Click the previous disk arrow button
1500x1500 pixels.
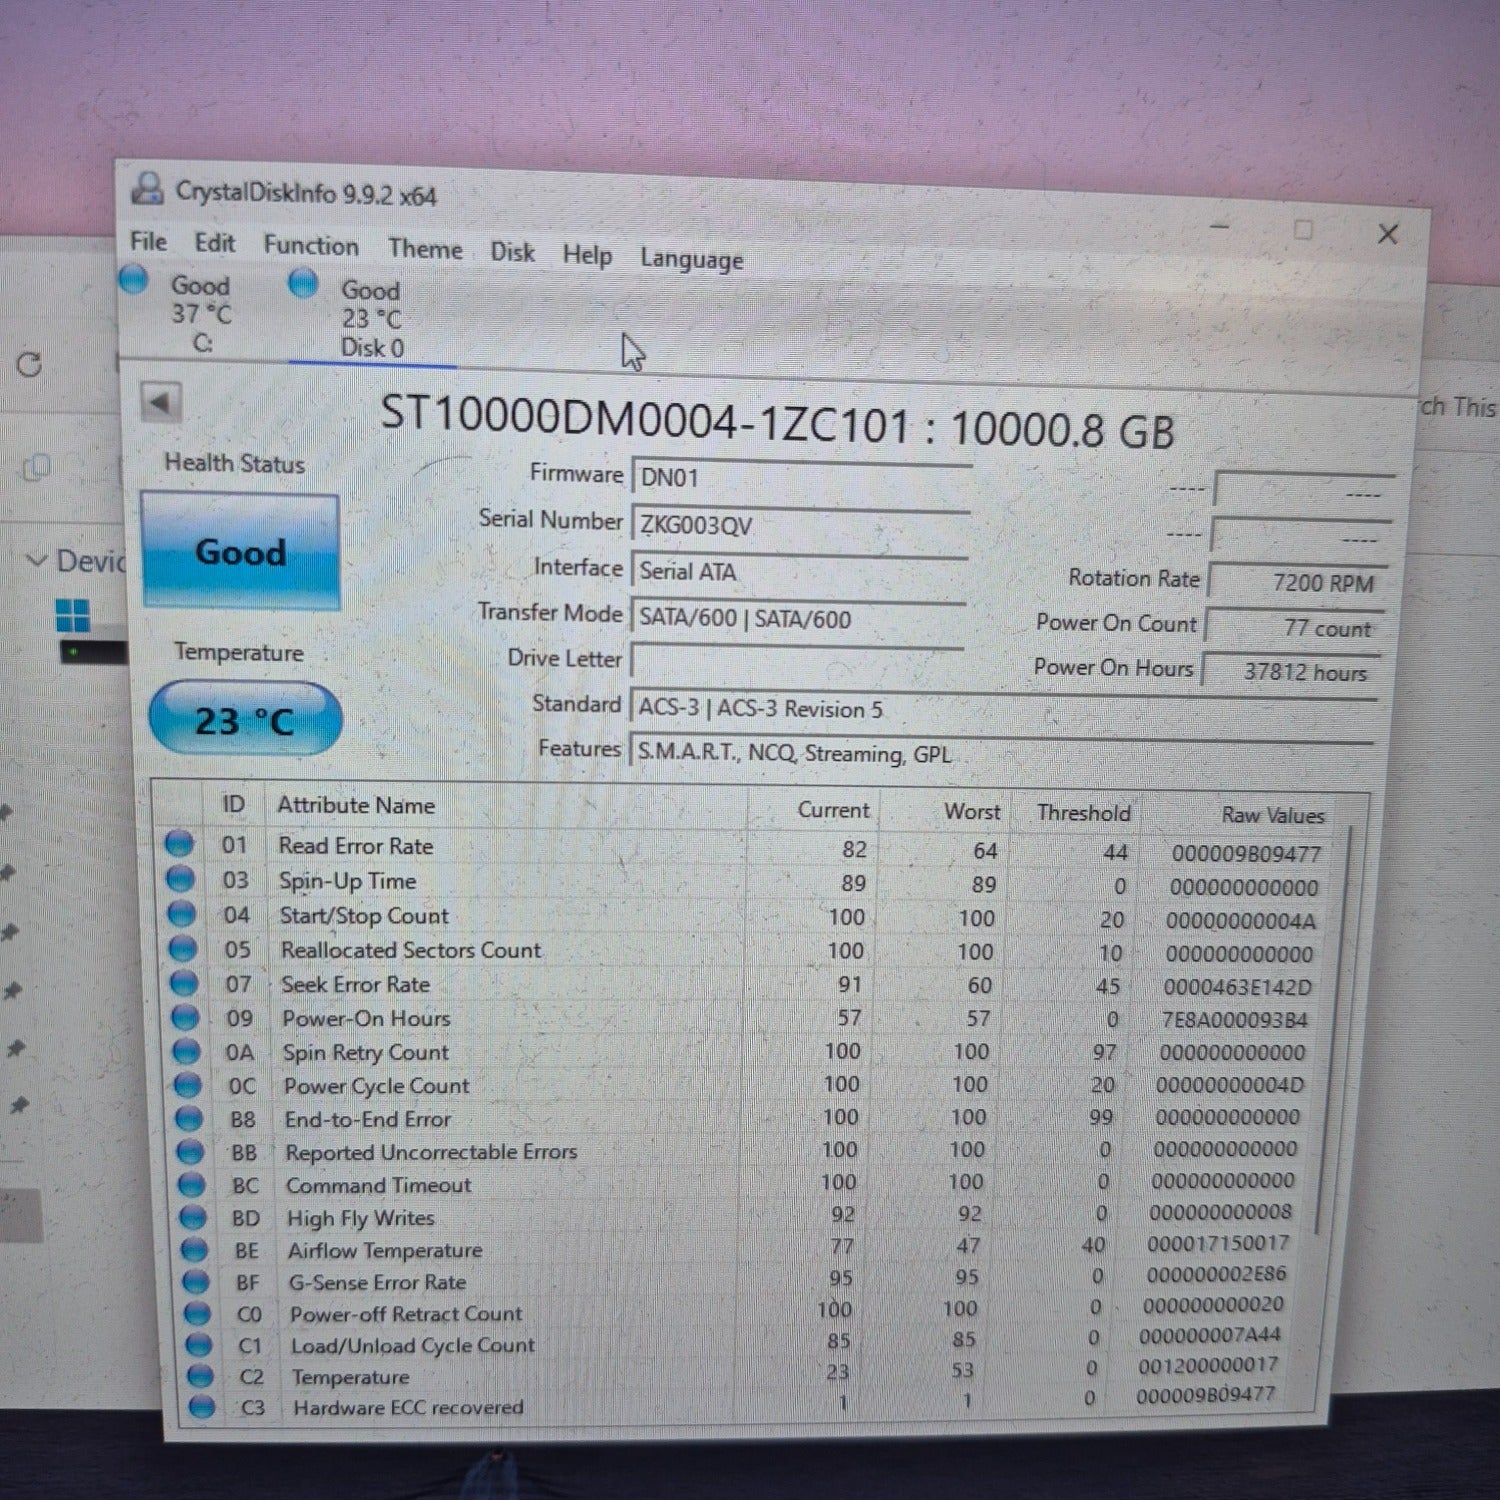coord(161,404)
